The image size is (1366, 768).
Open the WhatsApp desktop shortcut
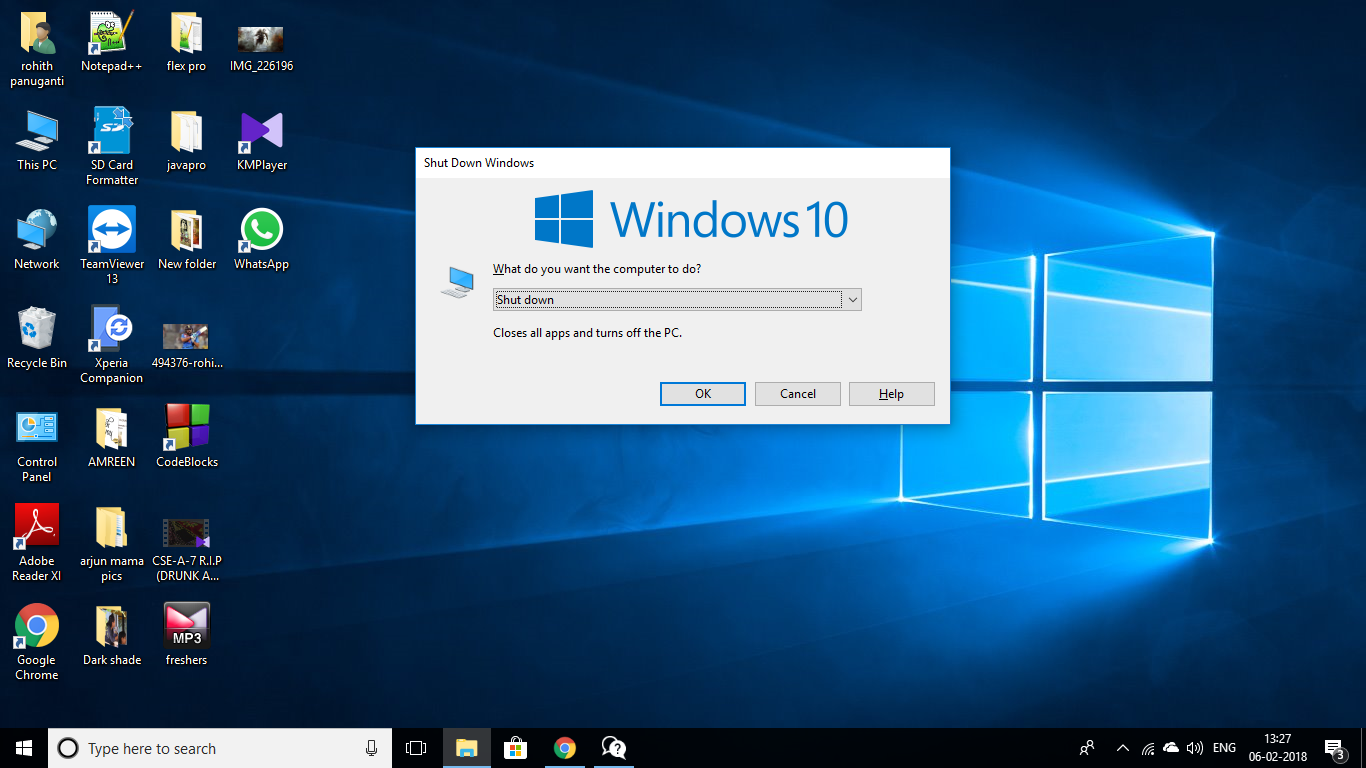point(261,228)
